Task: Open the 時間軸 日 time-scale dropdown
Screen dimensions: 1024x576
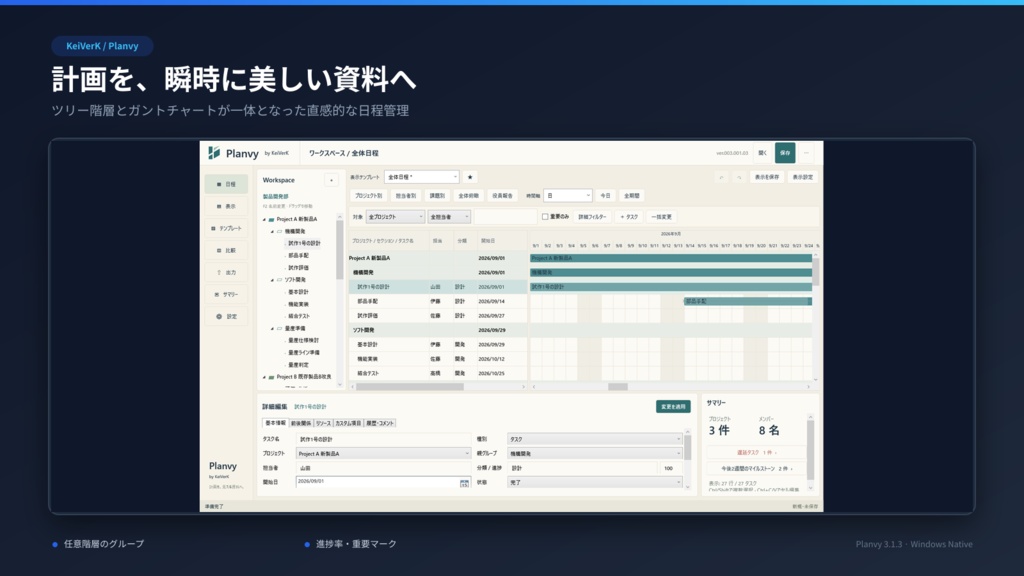Action: pos(568,195)
